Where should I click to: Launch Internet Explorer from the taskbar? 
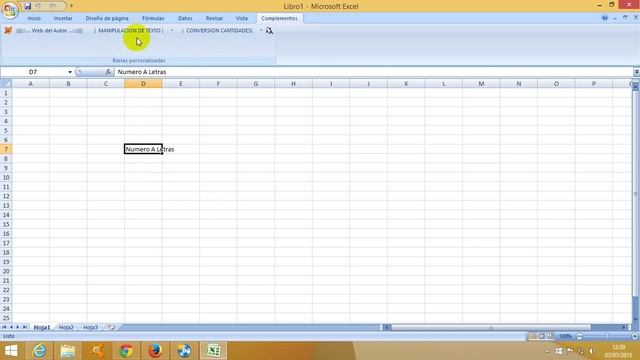[x=39, y=351]
